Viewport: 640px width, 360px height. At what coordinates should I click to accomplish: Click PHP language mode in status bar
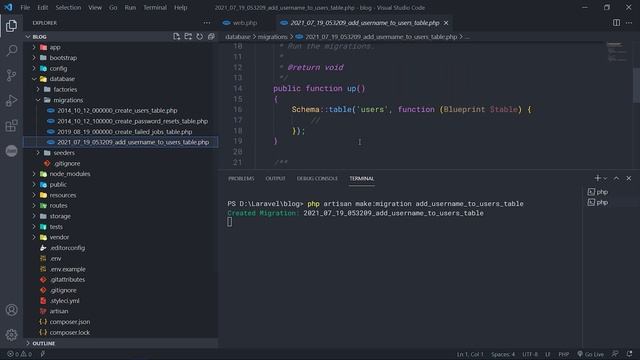[x=564, y=354]
